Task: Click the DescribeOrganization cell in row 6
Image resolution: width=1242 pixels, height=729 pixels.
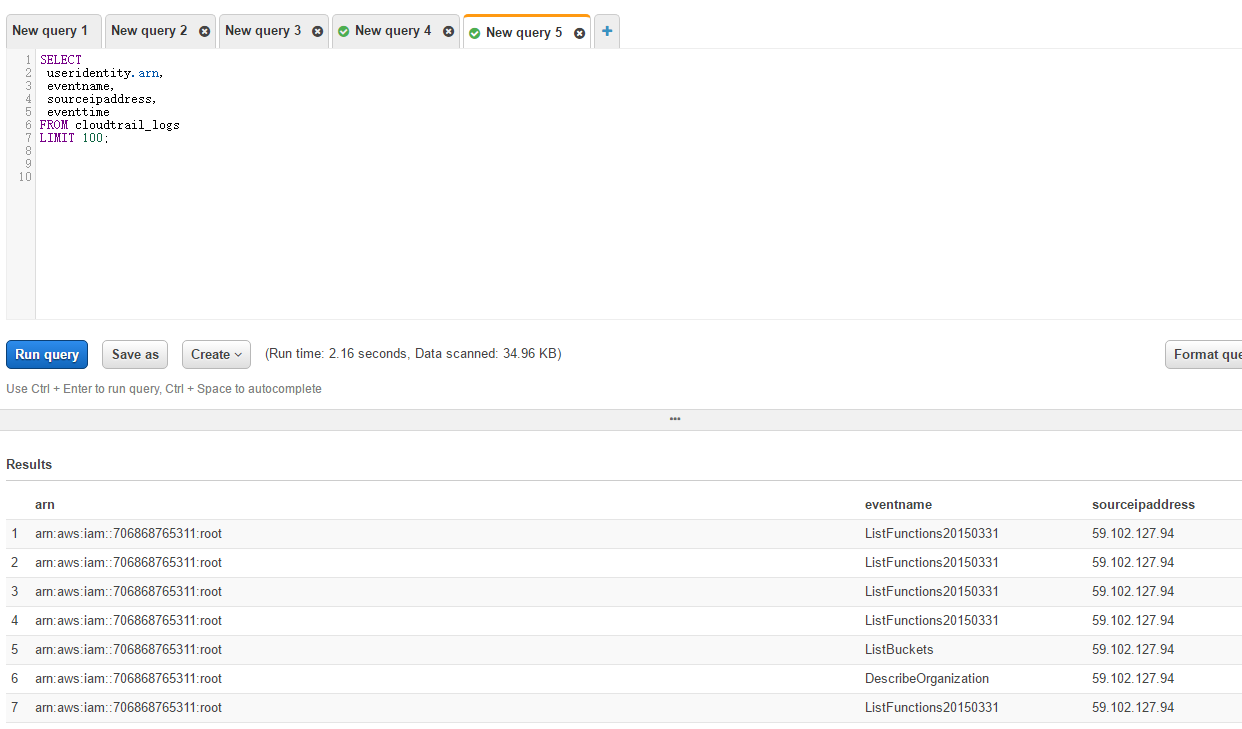Action: pyautogui.click(x=927, y=679)
